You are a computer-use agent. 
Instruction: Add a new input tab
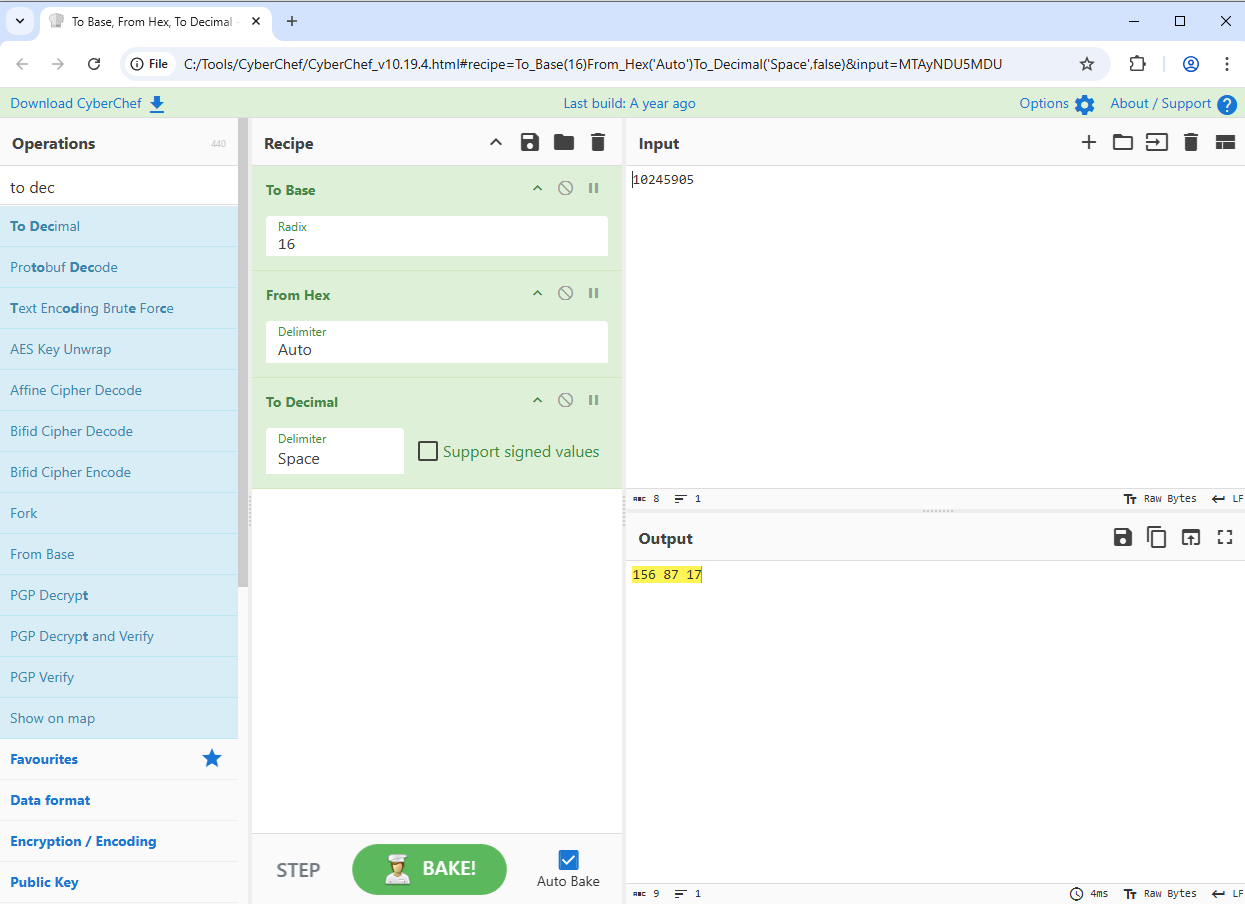pyautogui.click(x=1089, y=142)
